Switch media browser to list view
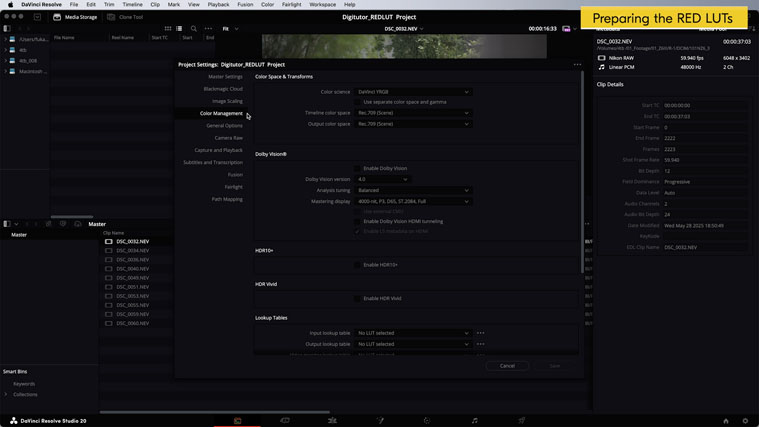759x427 pixels. click(x=179, y=29)
